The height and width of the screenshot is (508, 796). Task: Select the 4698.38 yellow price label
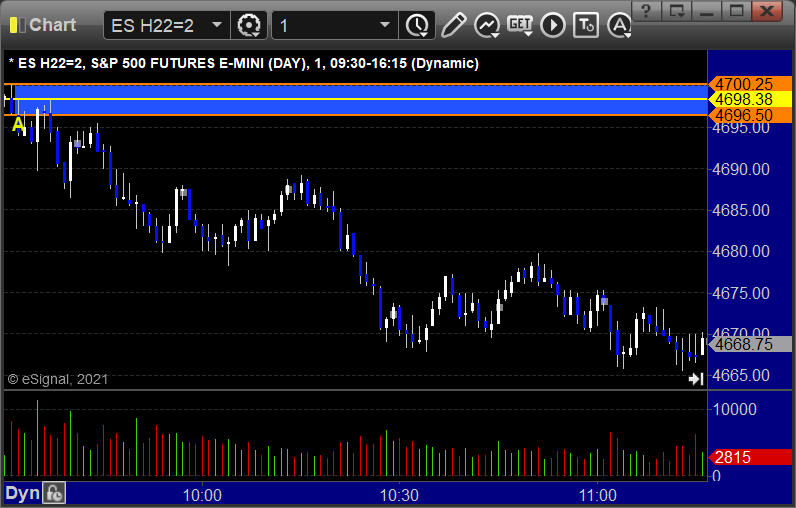(750, 99)
